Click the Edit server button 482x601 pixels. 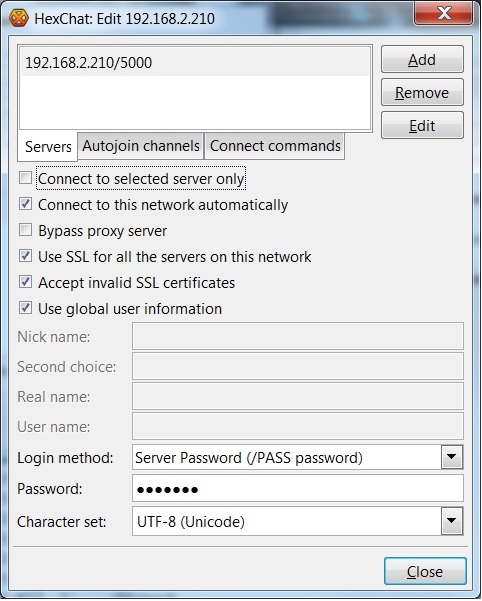coord(422,125)
